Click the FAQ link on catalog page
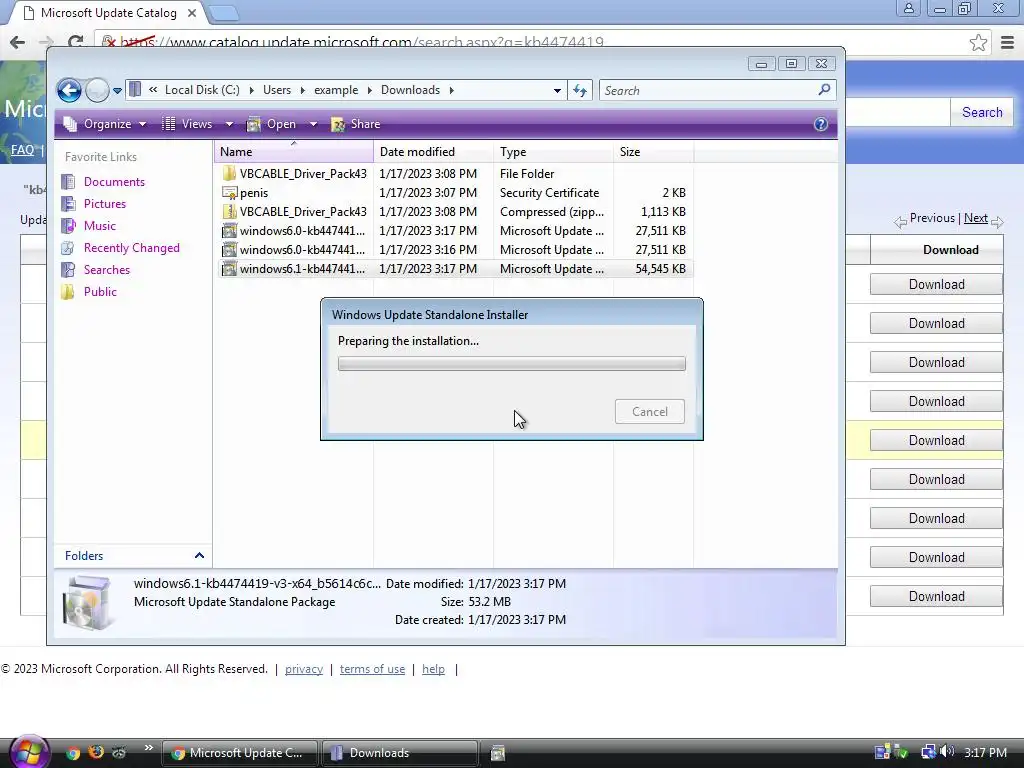This screenshot has height=768, width=1024. pyautogui.click(x=22, y=150)
